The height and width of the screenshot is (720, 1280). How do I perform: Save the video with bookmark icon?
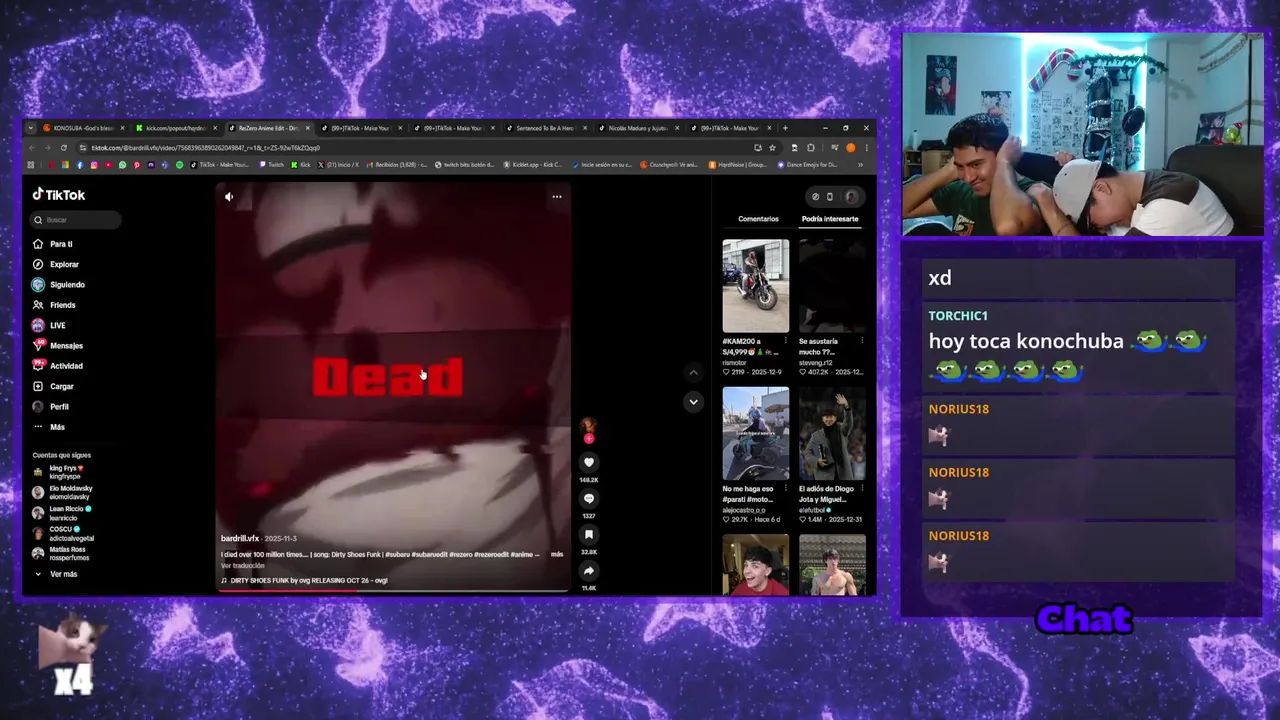tap(589, 535)
